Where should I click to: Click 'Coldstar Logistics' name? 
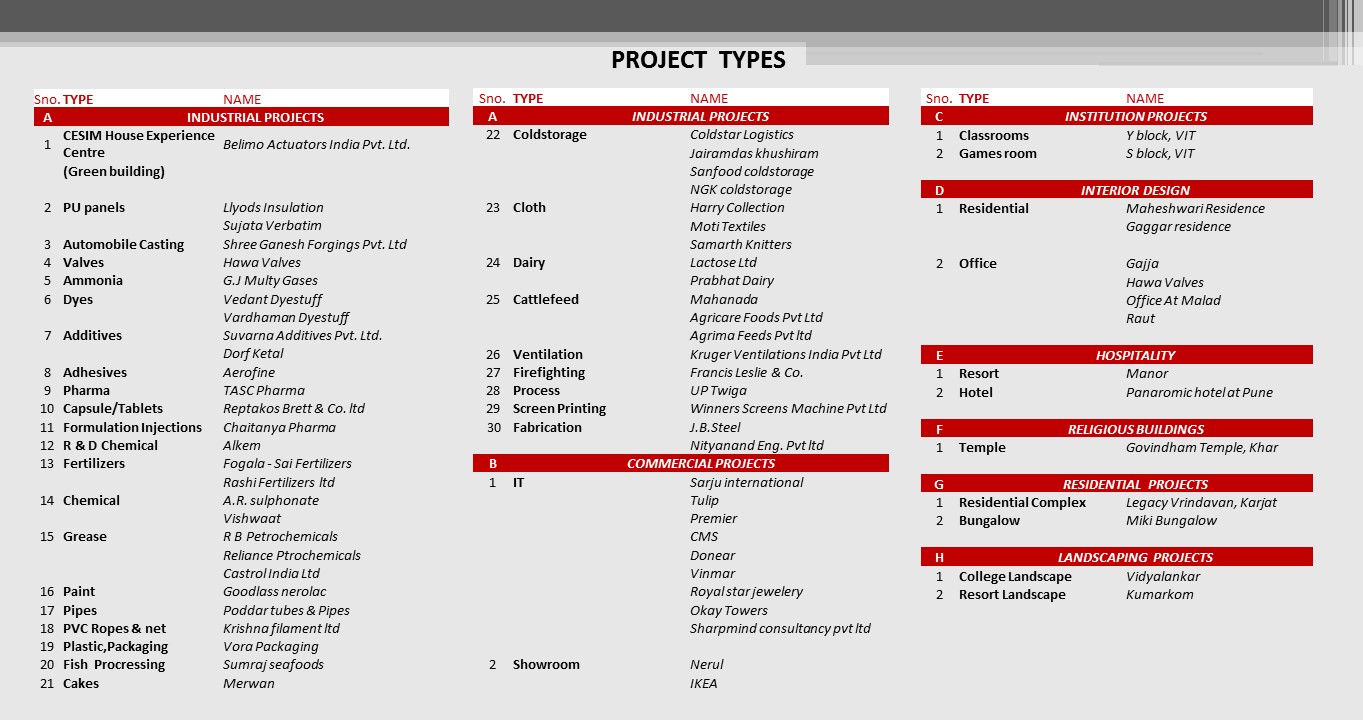pos(742,135)
